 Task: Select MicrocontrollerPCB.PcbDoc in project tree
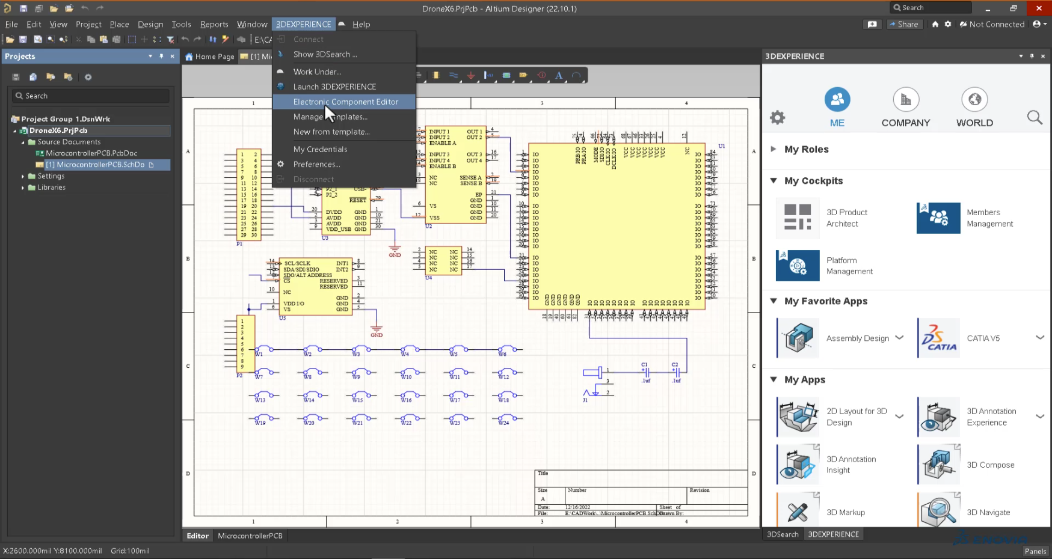pyautogui.click(x=91, y=153)
